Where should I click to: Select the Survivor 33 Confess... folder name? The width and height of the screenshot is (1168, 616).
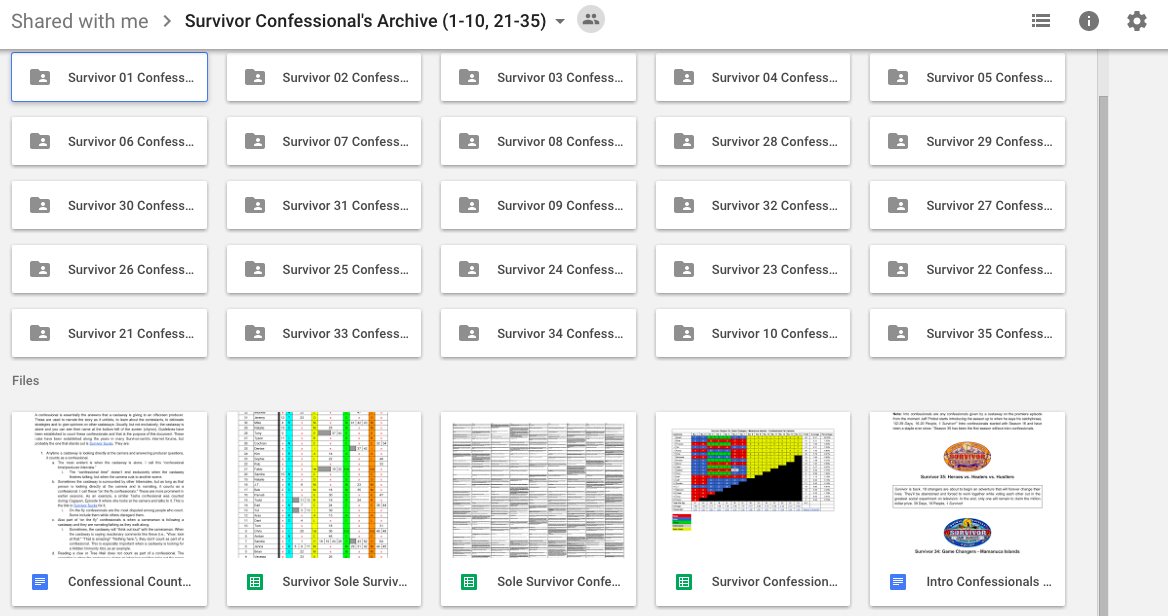(x=345, y=334)
